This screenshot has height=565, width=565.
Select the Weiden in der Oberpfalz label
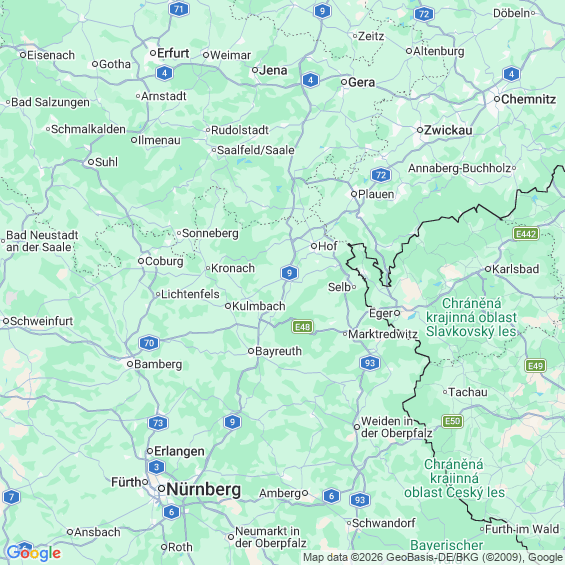point(396,427)
